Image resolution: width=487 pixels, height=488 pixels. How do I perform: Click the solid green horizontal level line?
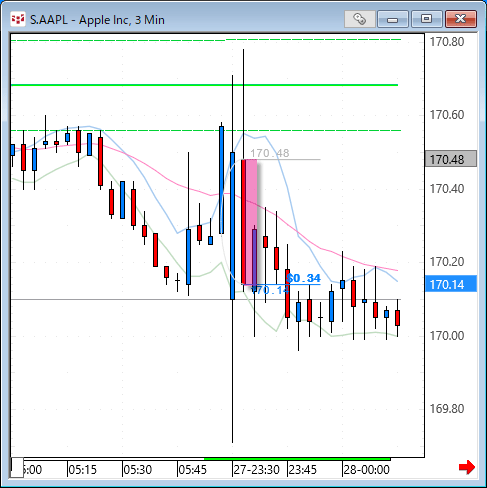204,85
